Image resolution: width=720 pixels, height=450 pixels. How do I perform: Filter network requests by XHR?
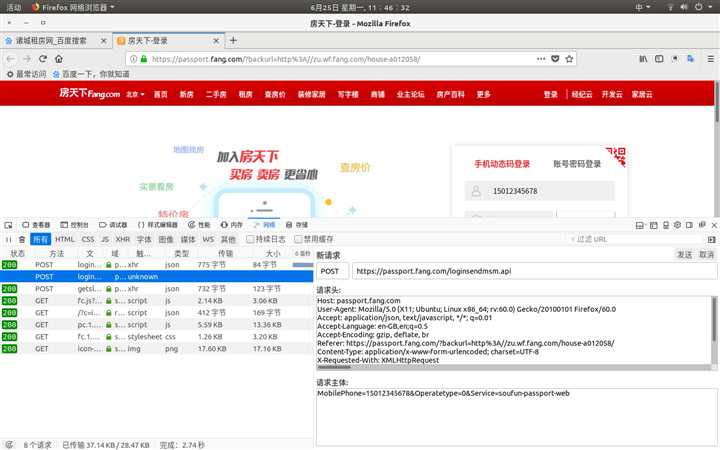(123, 239)
